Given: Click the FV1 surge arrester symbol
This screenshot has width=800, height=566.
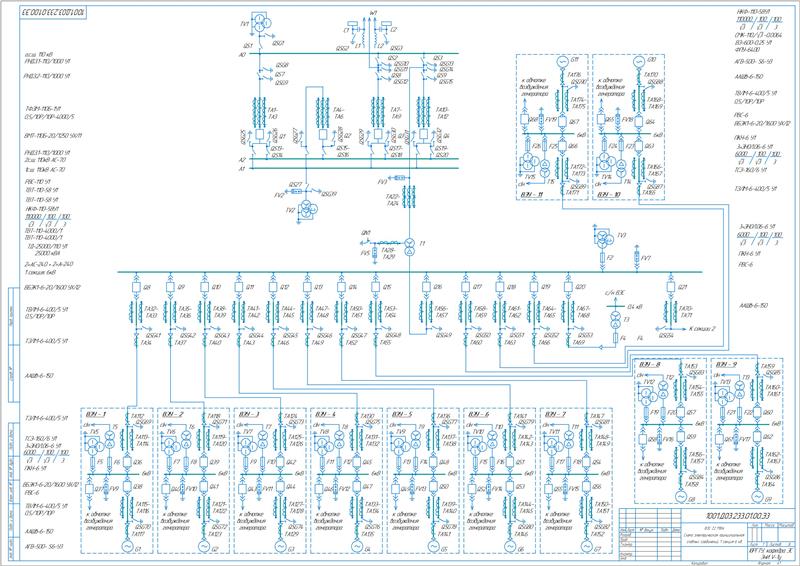Looking at the screenshot, I should 400,178.
